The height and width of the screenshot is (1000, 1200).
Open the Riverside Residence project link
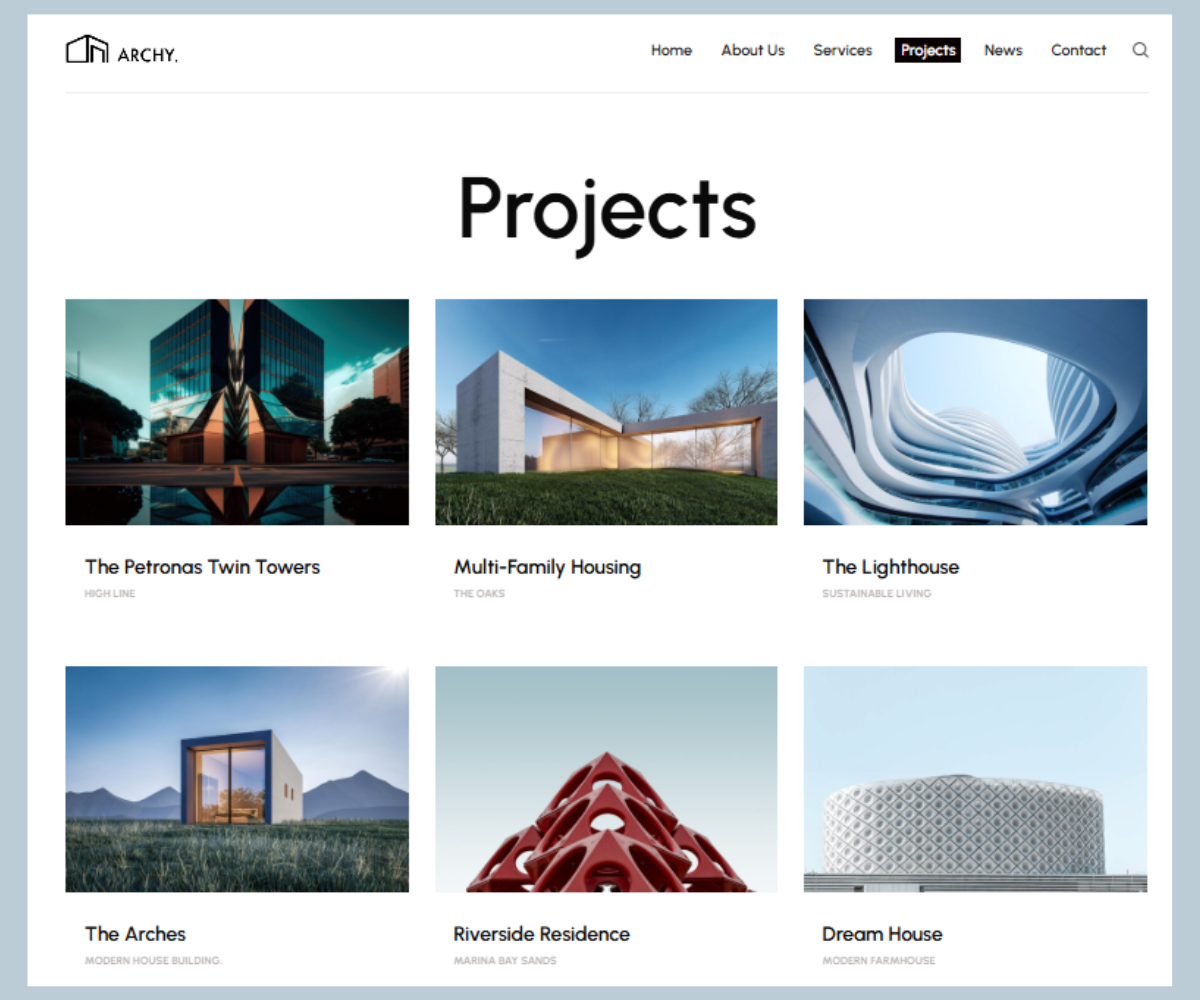tap(541, 934)
